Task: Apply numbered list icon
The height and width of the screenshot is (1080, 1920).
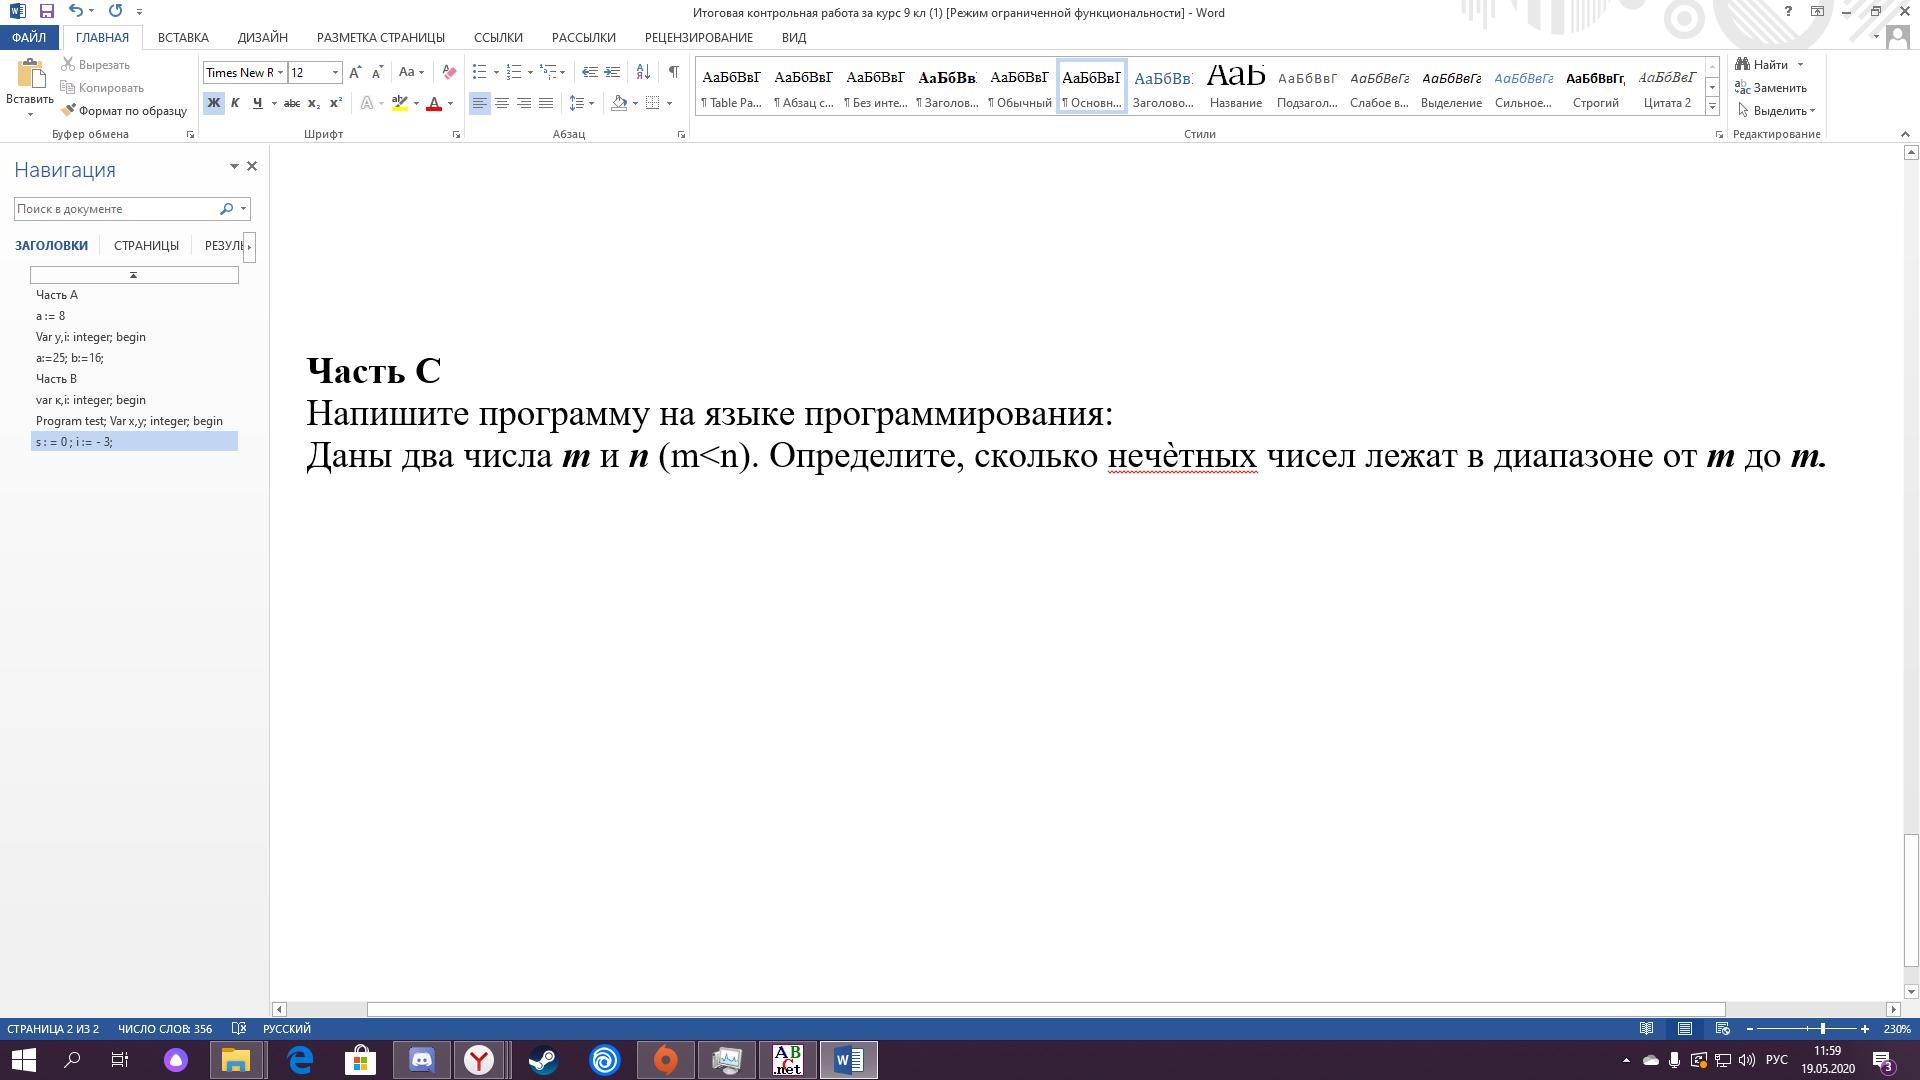Action: coord(514,72)
